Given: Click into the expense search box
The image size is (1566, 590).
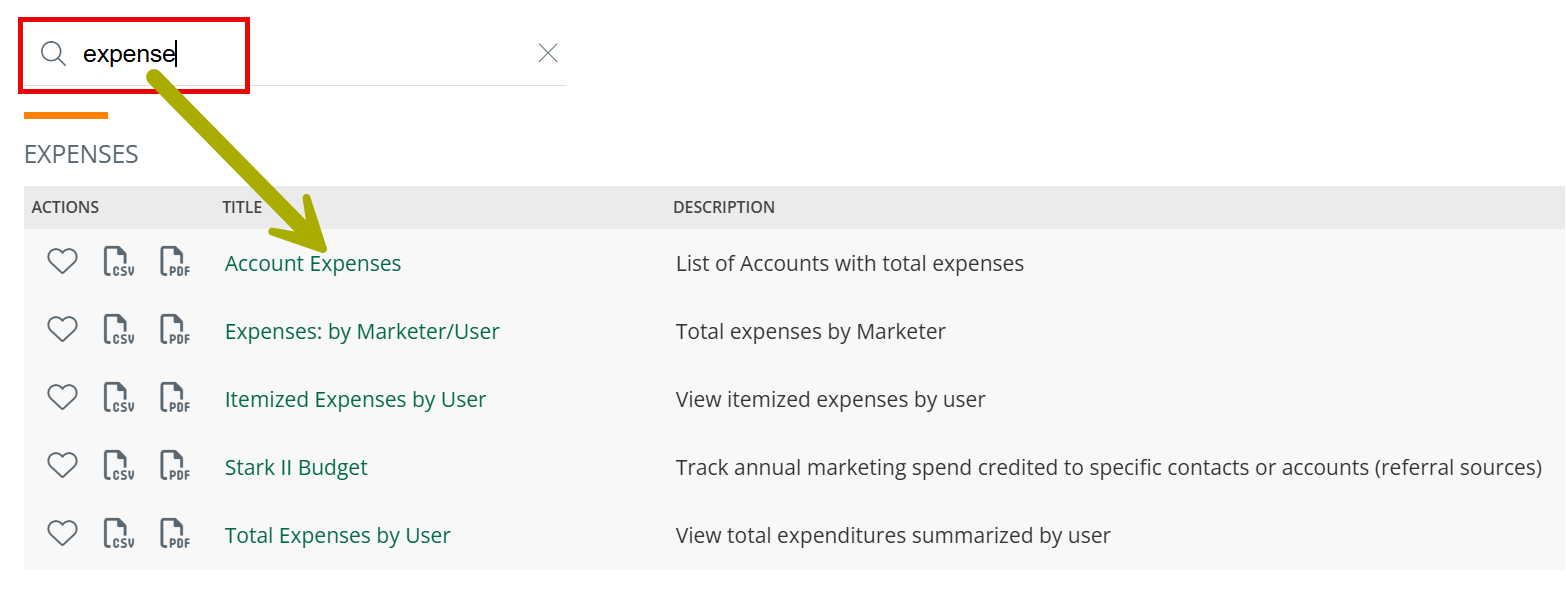Looking at the screenshot, I should click(x=300, y=54).
